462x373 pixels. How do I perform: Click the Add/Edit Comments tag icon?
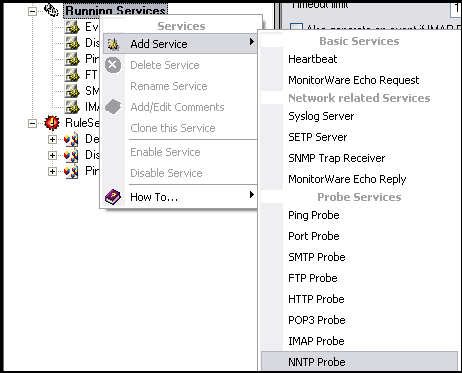[x=113, y=107]
